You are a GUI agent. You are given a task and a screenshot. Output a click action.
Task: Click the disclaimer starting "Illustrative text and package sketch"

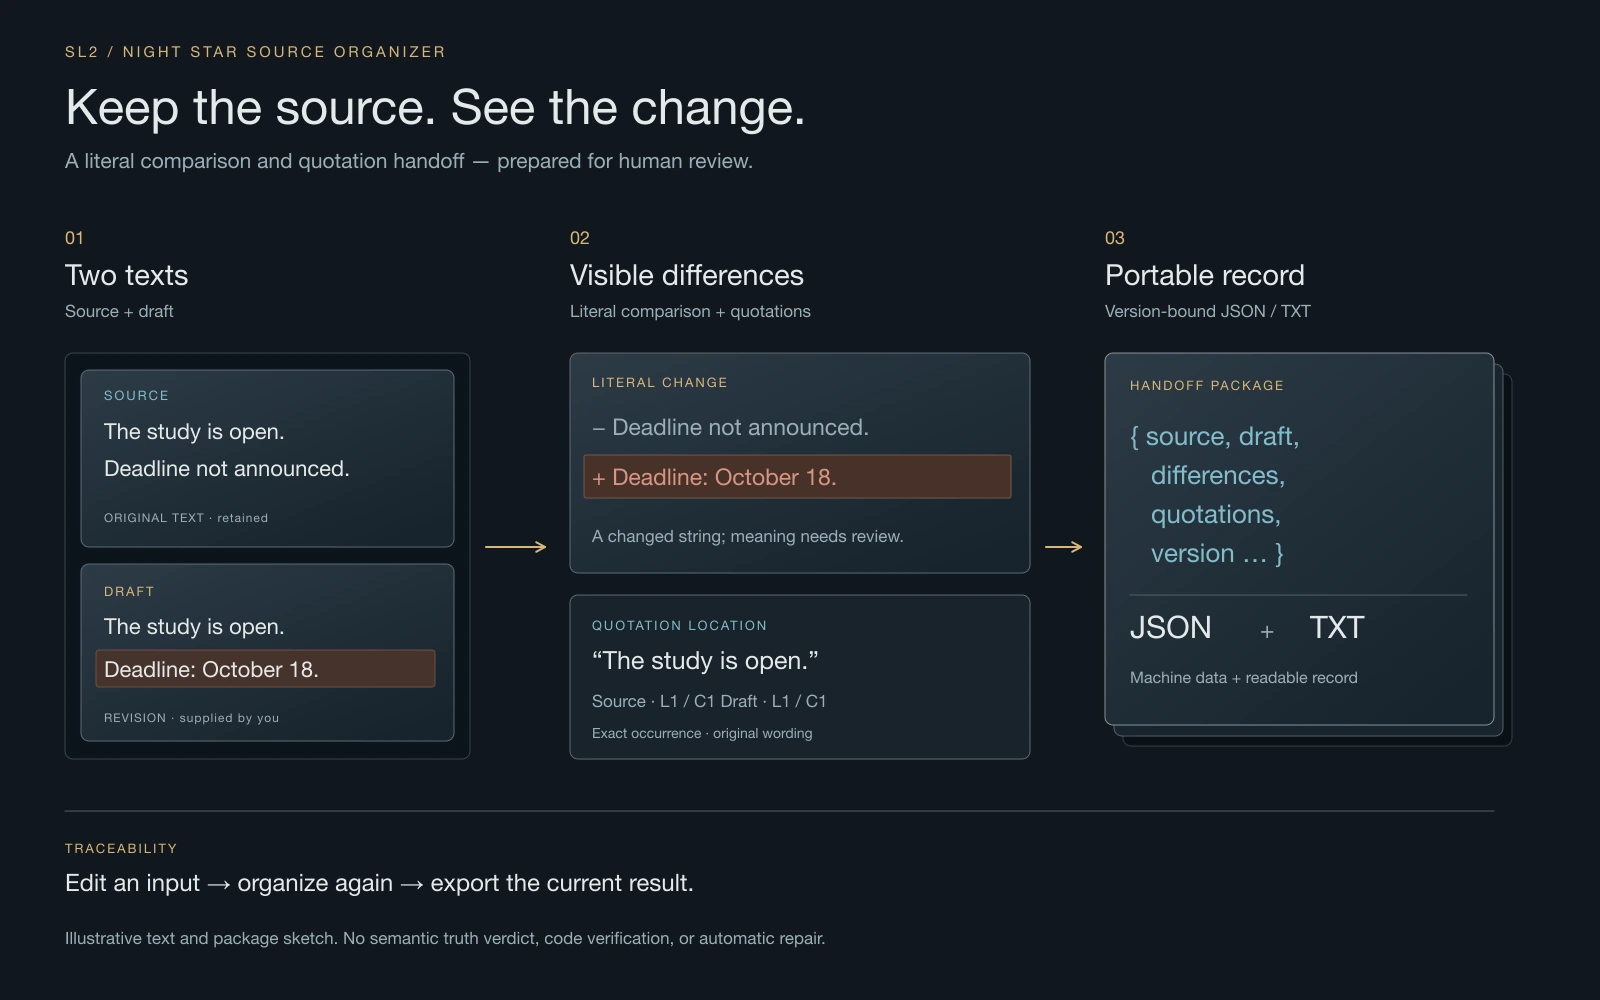click(x=445, y=939)
